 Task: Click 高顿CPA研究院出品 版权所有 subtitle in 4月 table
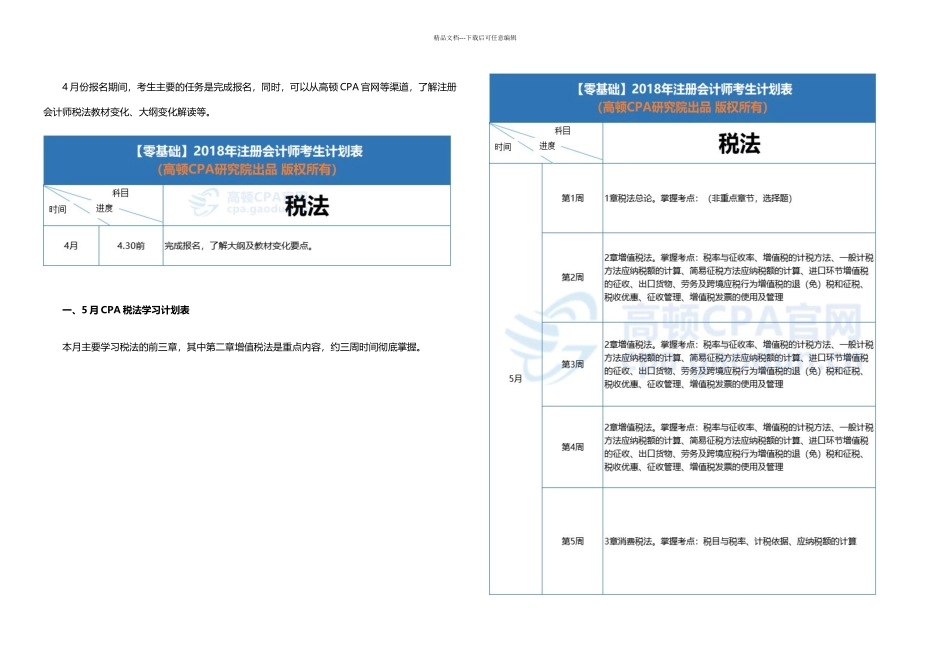[x=247, y=170]
